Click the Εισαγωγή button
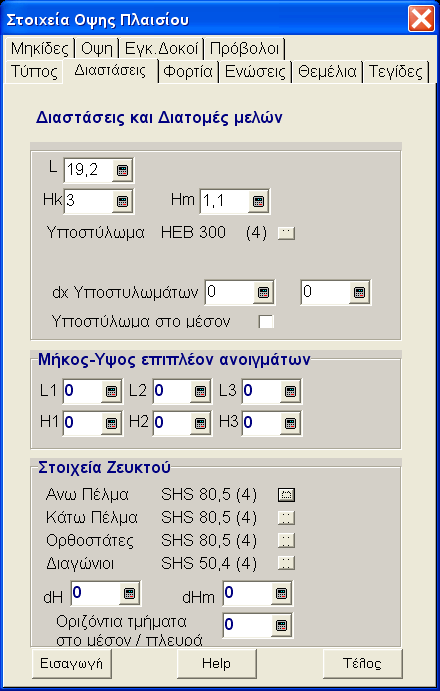440x691 pixels. [71, 663]
